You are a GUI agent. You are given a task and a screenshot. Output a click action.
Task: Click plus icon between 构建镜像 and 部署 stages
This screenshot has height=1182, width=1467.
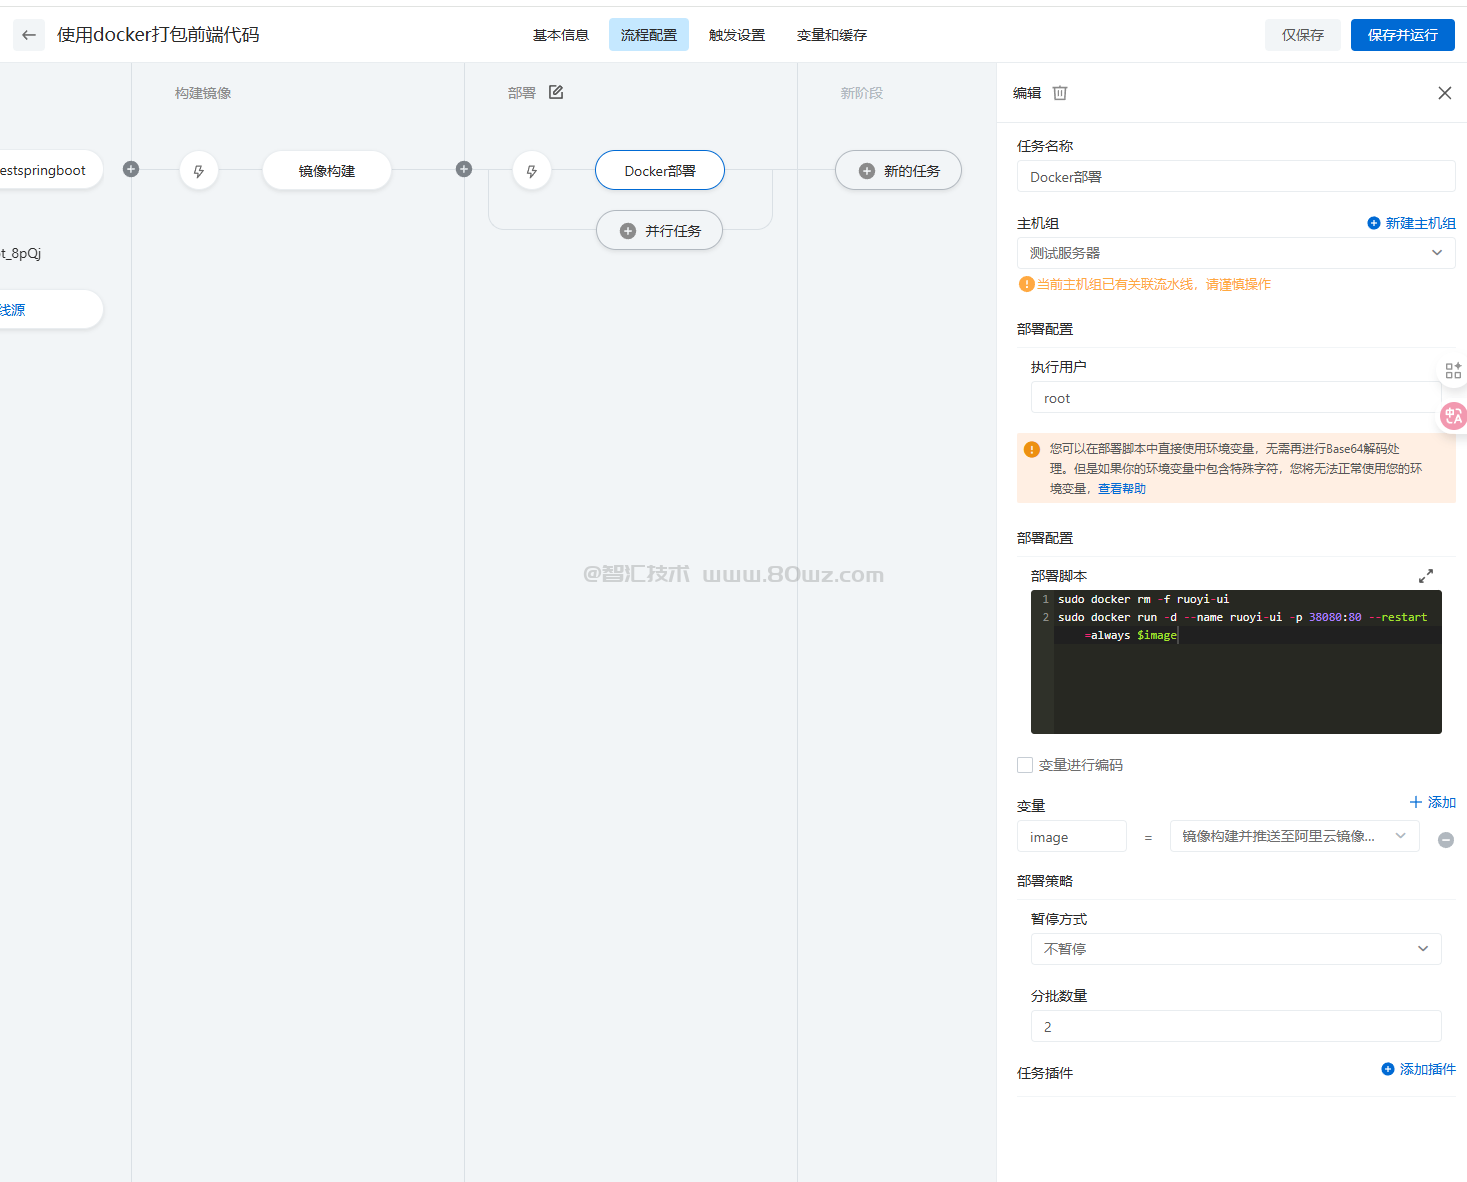tap(464, 169)
